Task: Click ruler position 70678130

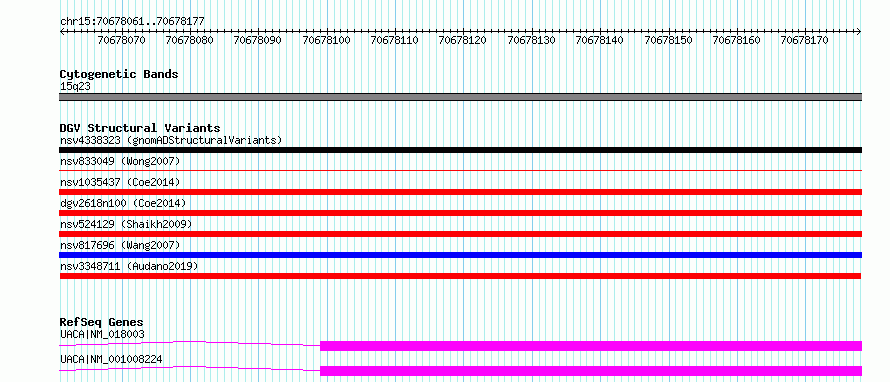Action: [531, 40]
